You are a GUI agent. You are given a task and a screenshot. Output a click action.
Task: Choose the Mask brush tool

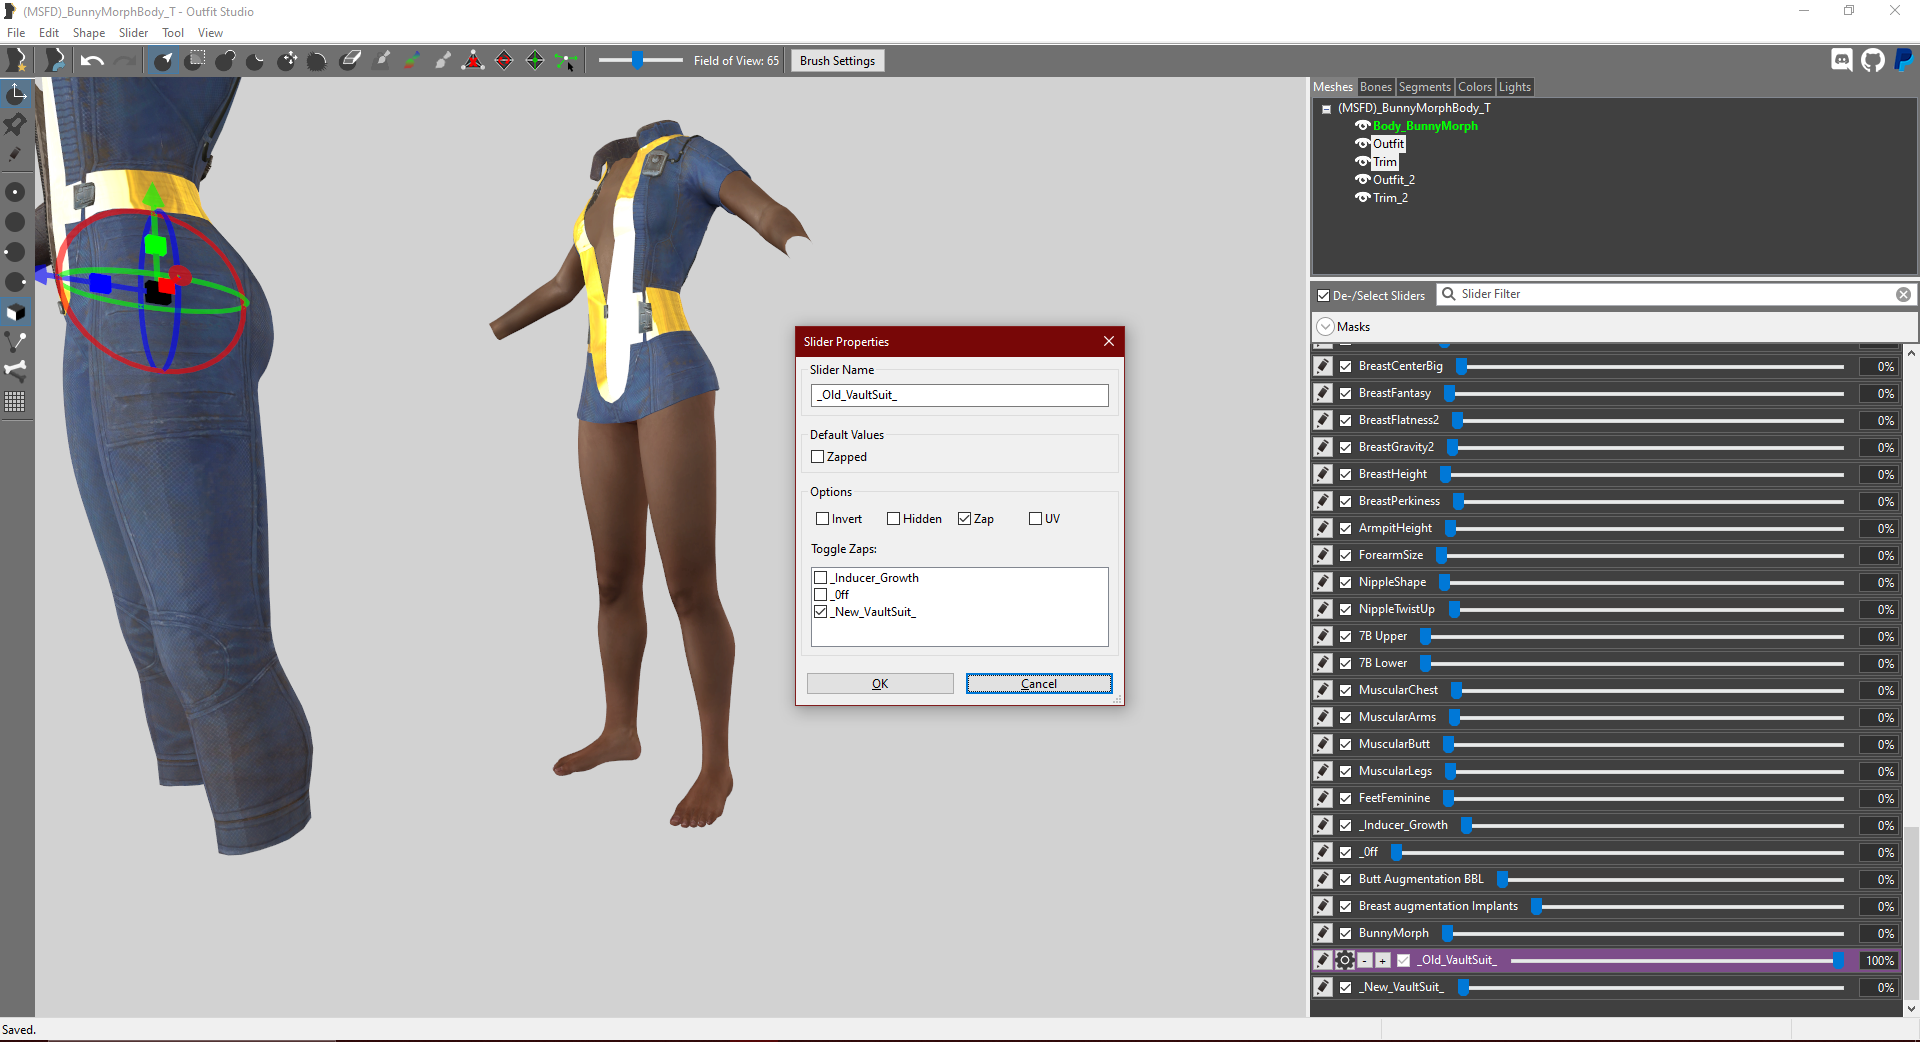pyautogui.click(x=195, y=61)
